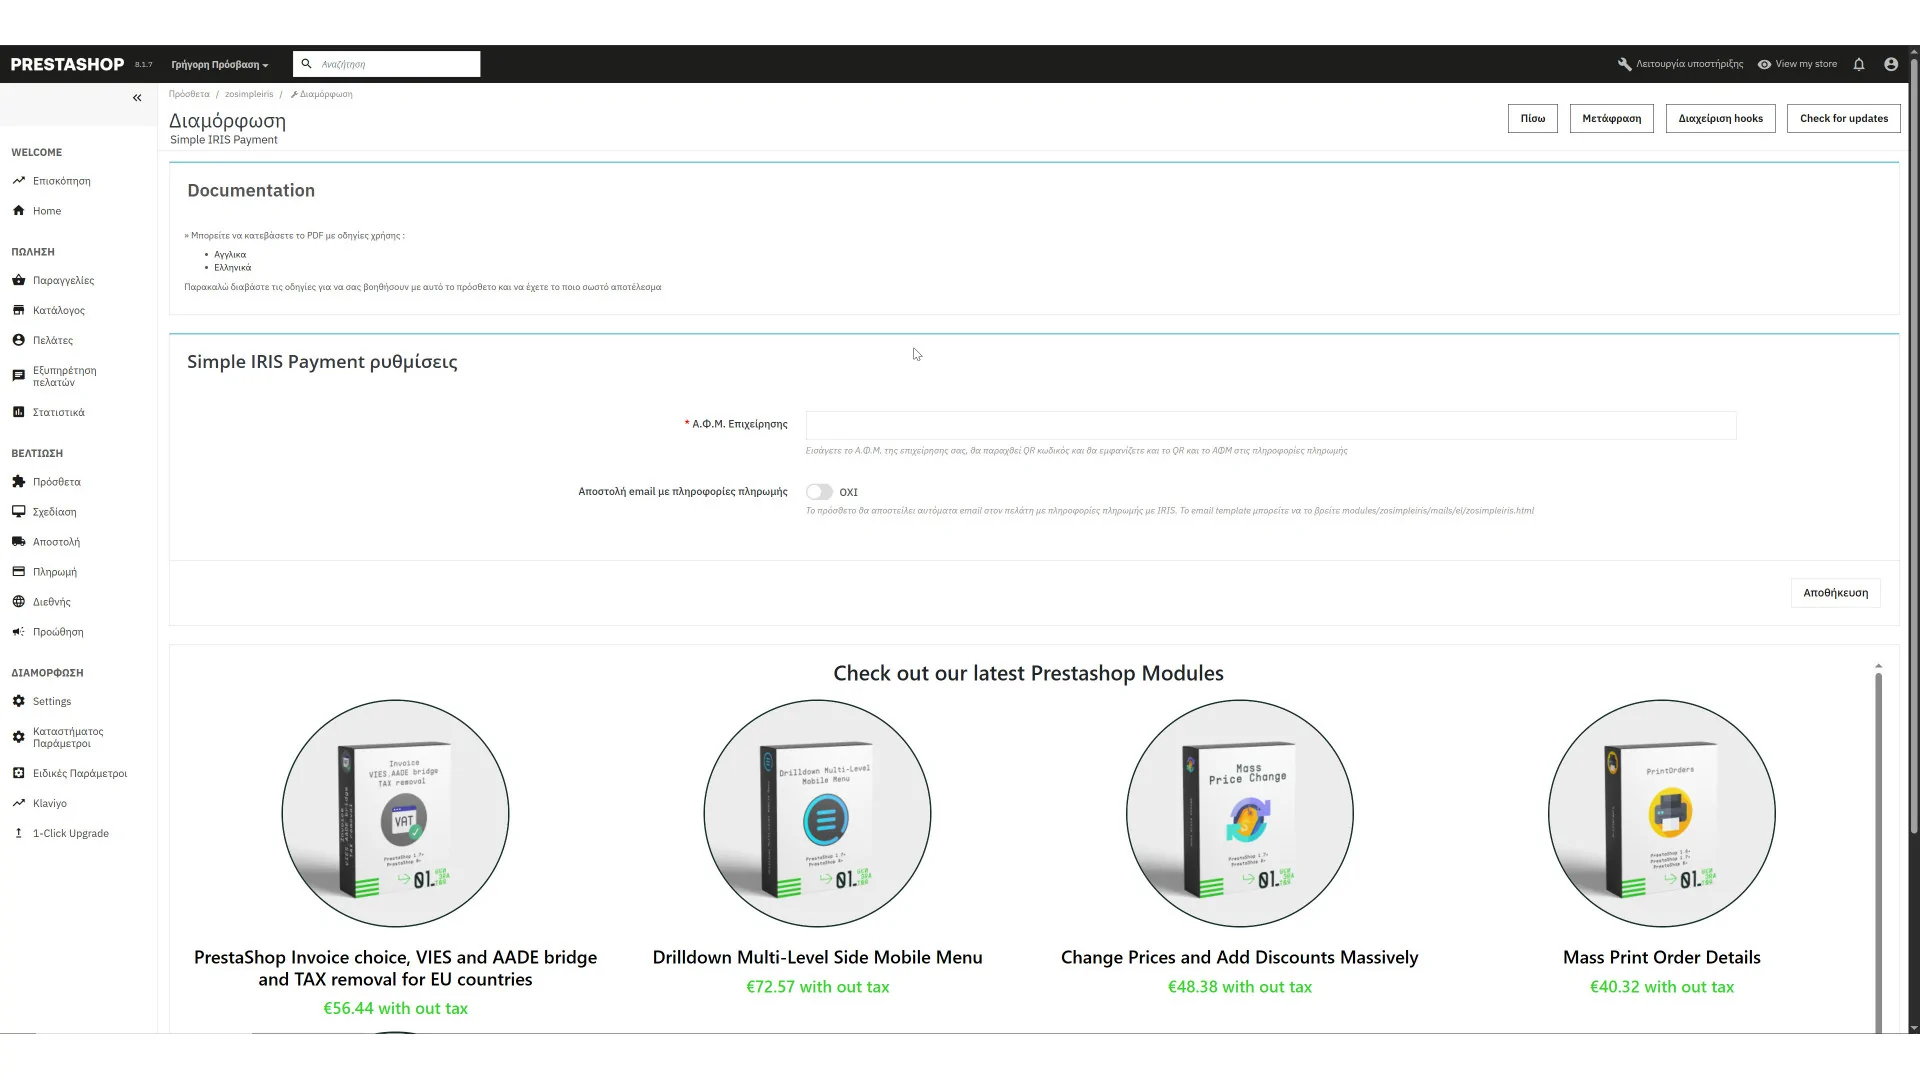Click the View my store eye icon
This screenshot has height=1080, width=1920.
click(x=1765, y=64)
